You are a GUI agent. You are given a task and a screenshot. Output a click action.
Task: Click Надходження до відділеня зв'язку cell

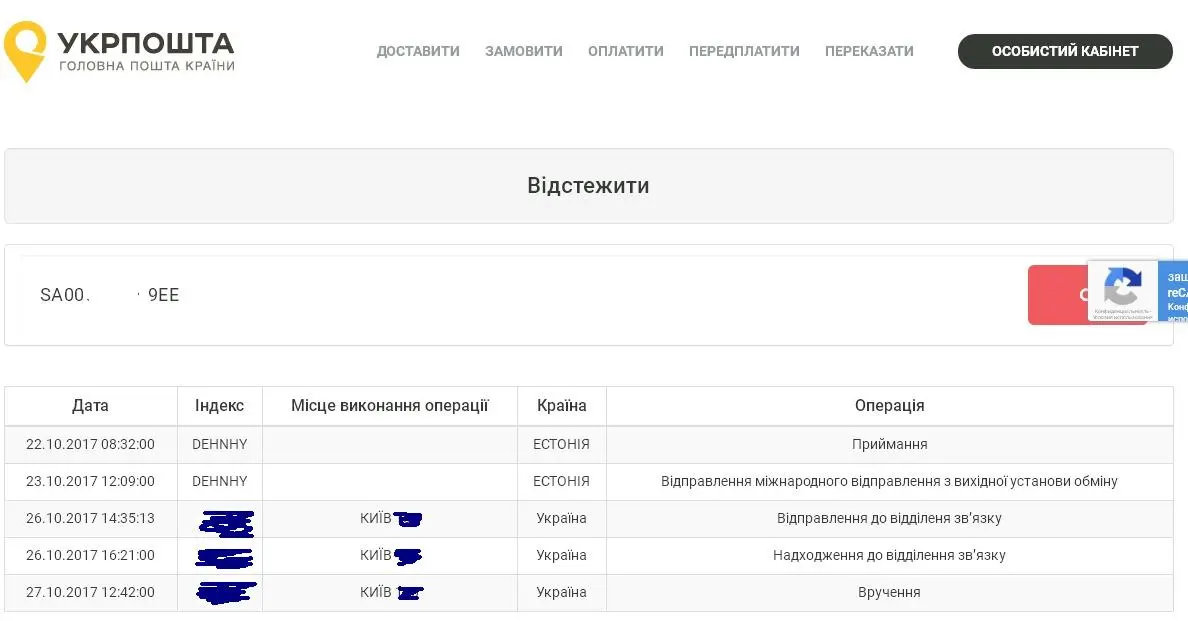[x=889, y=556]
